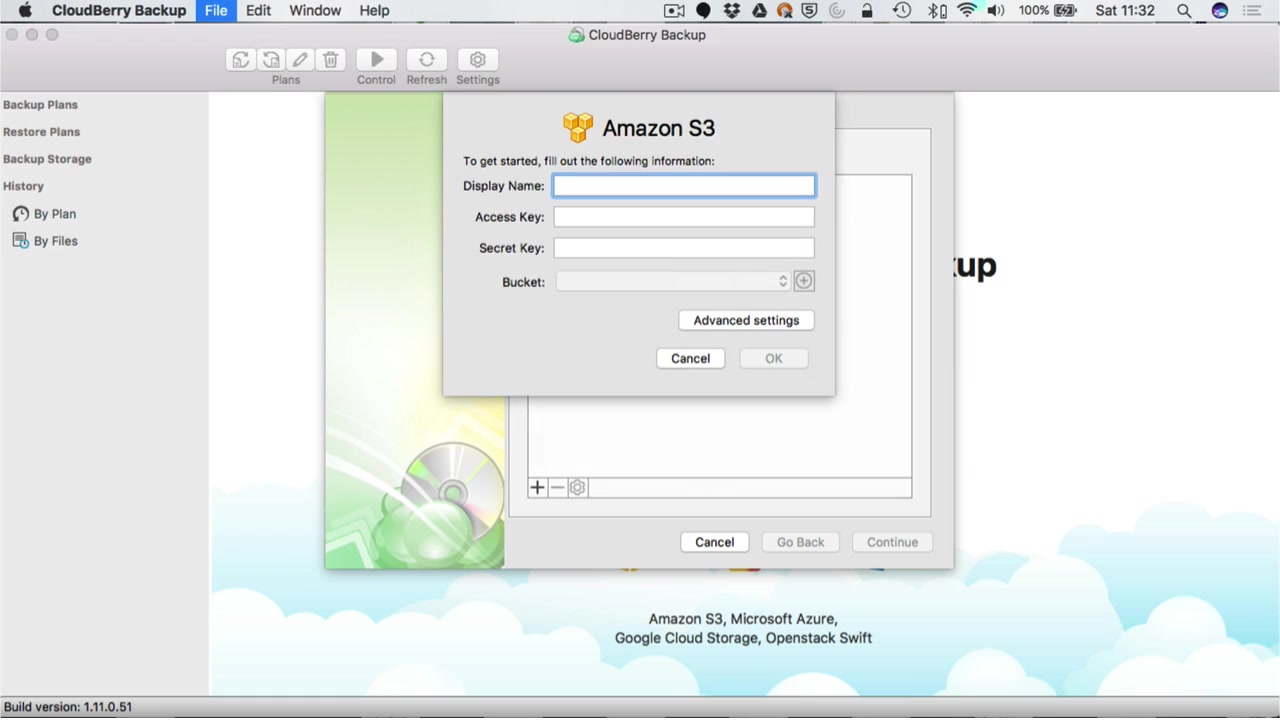Click the Bluetooth menu bar icon
The width and height of the screenshot is (1280, 720).
point(936,11)
